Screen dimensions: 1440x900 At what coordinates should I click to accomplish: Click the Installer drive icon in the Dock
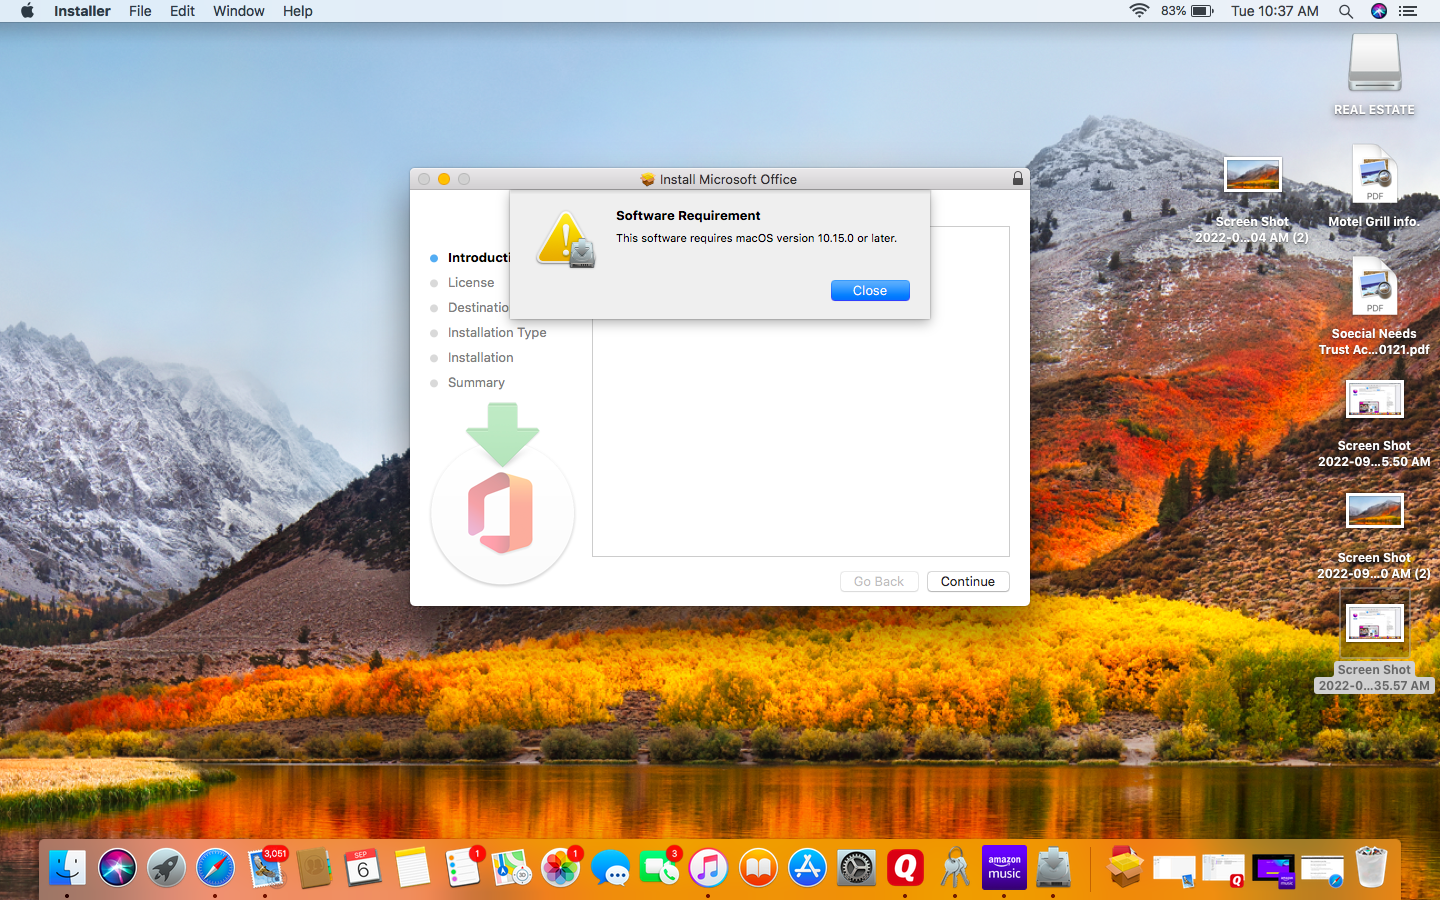1053,867
